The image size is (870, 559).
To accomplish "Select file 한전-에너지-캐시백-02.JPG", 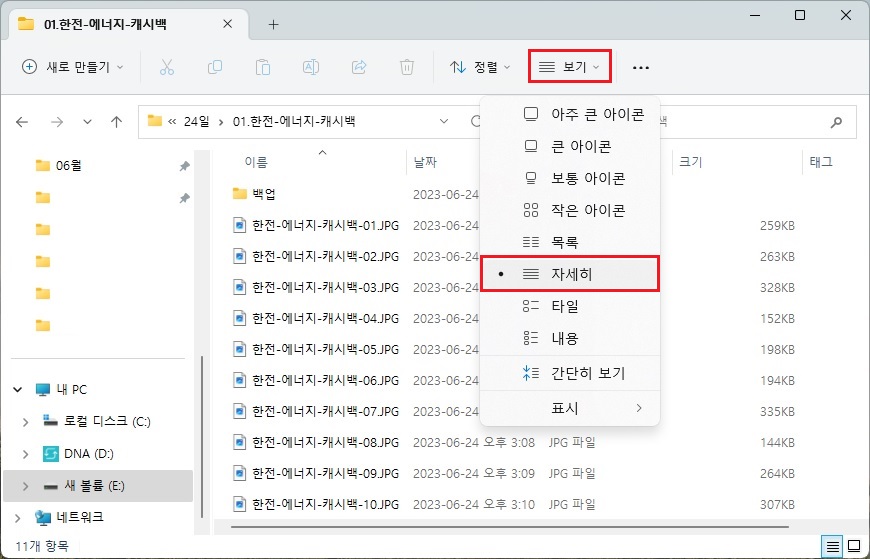I will click(x=325, y=256).
